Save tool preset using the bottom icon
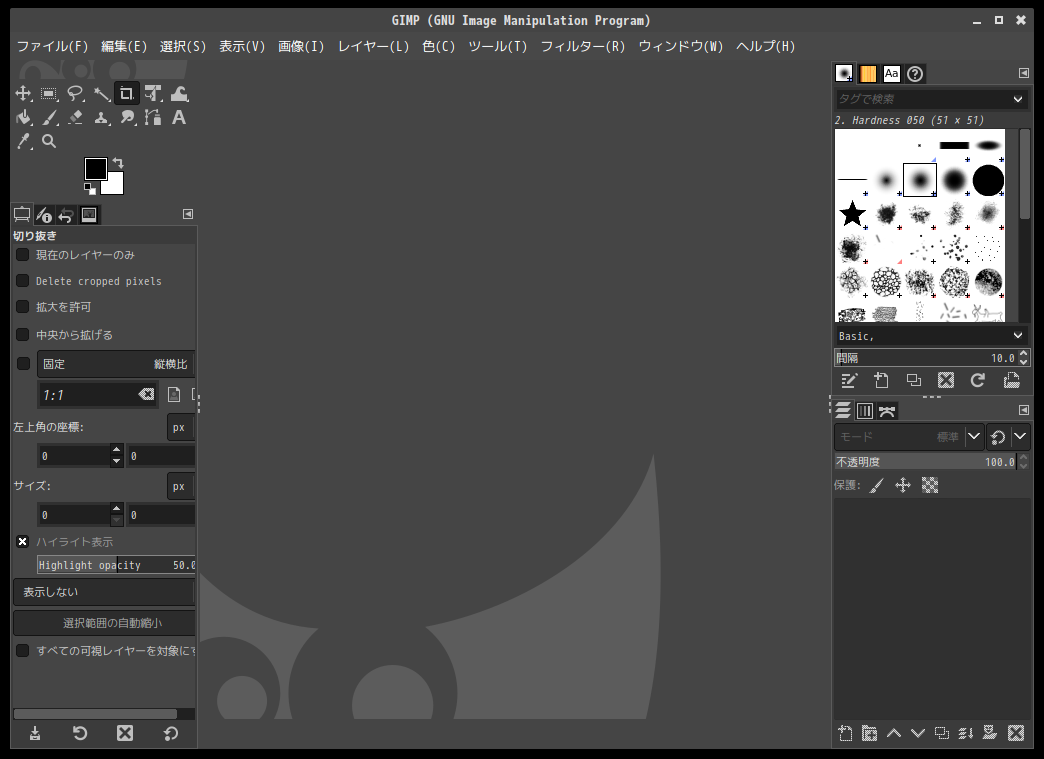This screenshot has height=759, width=1044. pyautogui.click(x=35, y=733)
